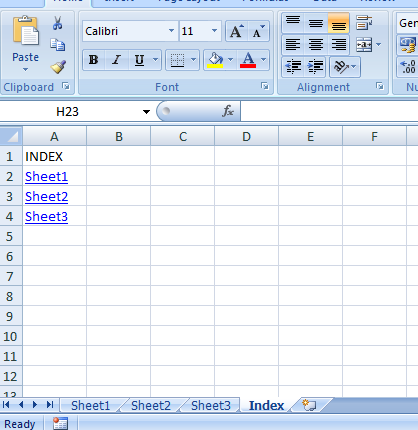418x430 pixels.
Task: Follow the Sheet1 hyperlink in A2
Action: (46, 176)
